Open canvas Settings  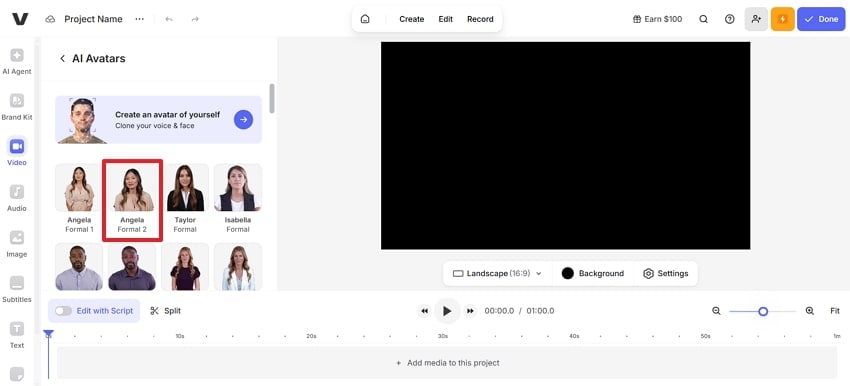[666, 273]
